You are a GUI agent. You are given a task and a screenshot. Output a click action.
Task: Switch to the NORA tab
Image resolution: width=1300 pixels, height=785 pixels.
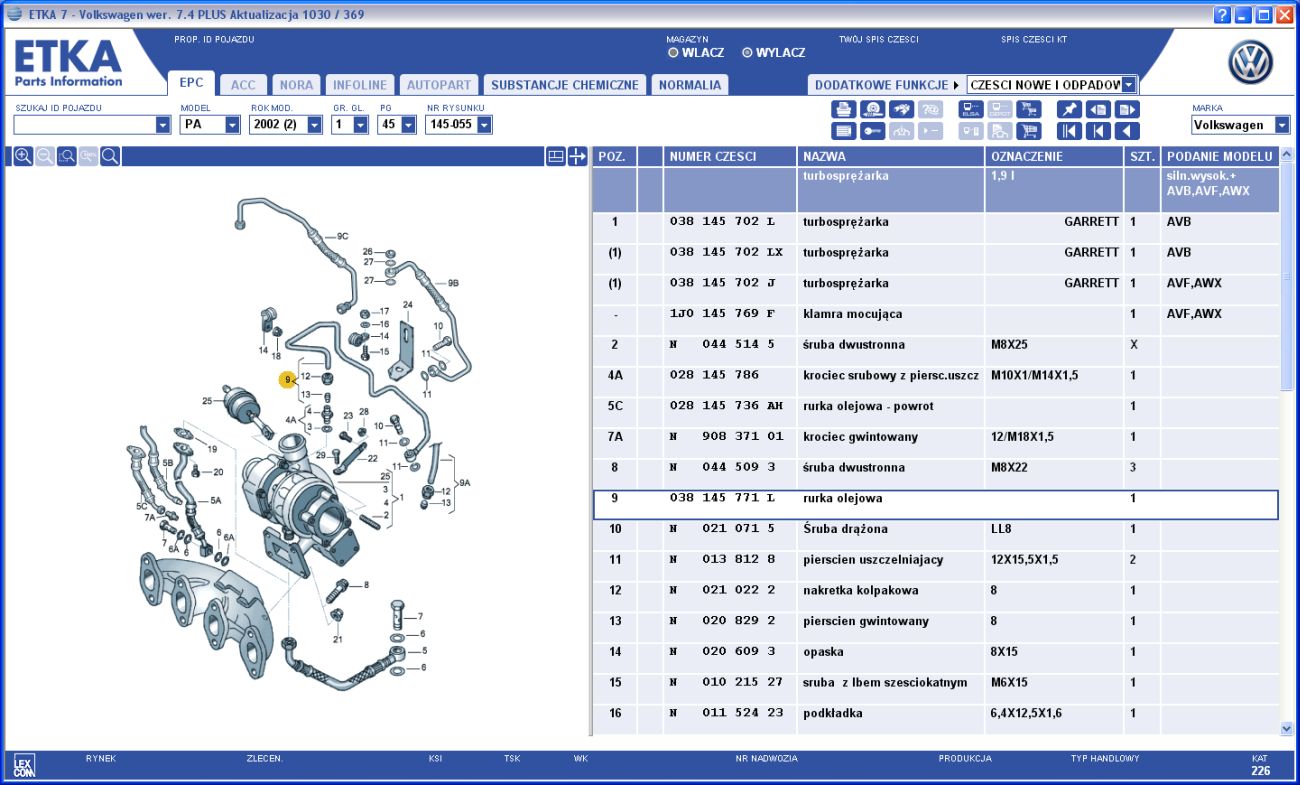(x=296, y=85)
